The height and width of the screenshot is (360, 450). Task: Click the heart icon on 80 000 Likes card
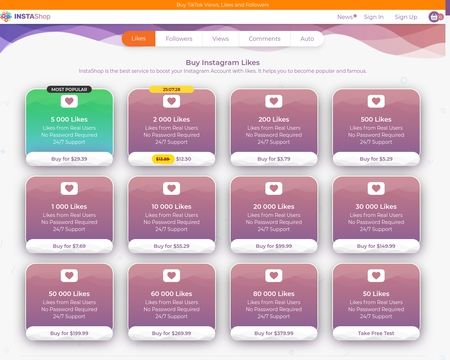coord(274,276)
